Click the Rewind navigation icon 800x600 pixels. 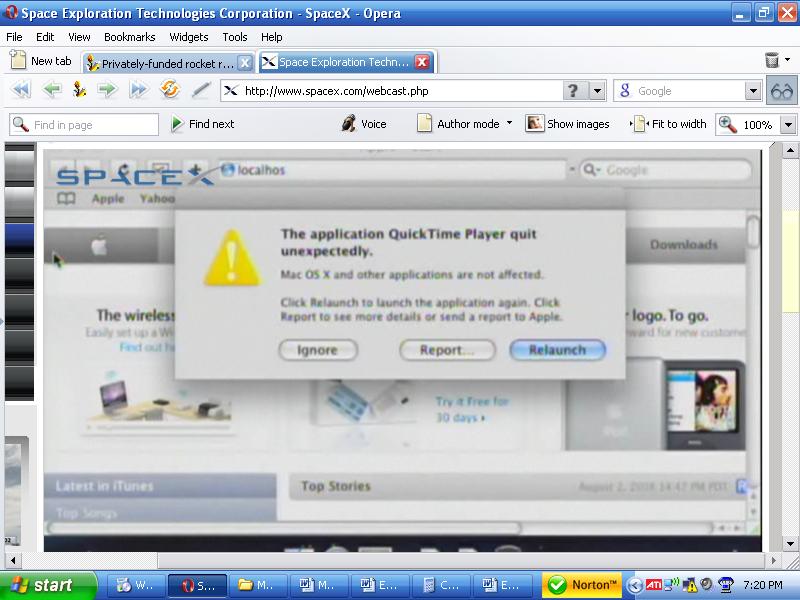click(20, 90)
